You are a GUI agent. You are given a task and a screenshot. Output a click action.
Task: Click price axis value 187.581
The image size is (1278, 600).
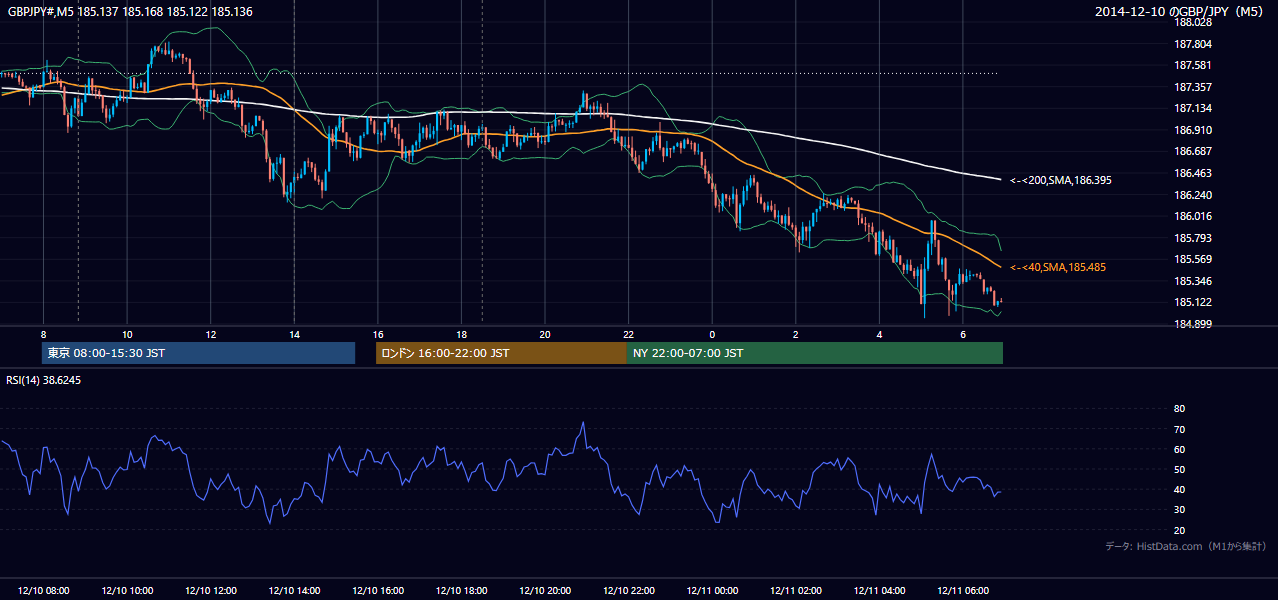click(1193, 66)
